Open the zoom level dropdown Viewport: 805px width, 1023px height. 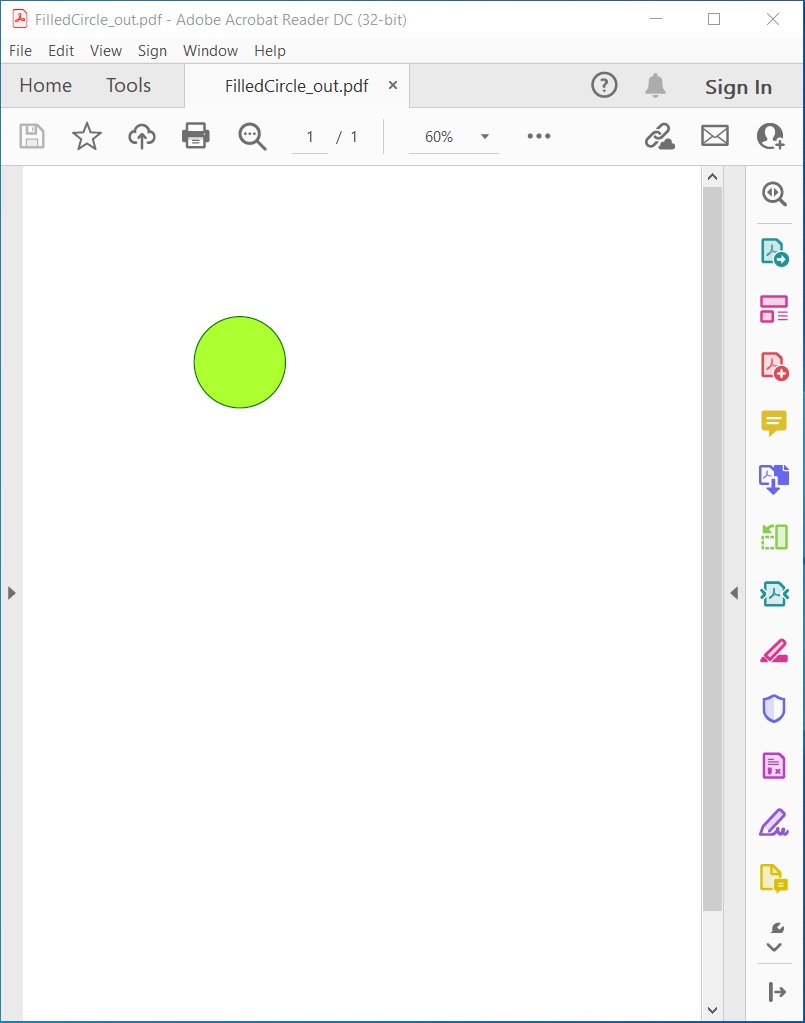click(x=485, y=137)
